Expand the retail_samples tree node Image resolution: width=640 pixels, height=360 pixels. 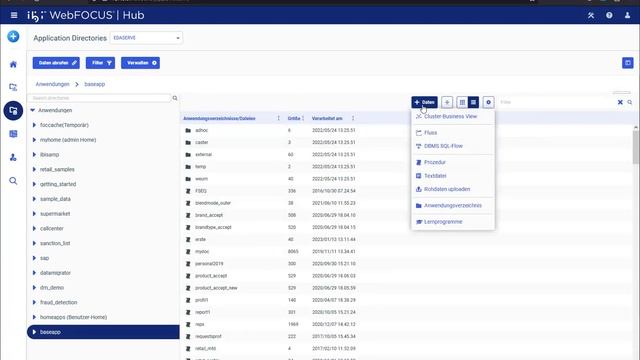(x=34, y=169)
